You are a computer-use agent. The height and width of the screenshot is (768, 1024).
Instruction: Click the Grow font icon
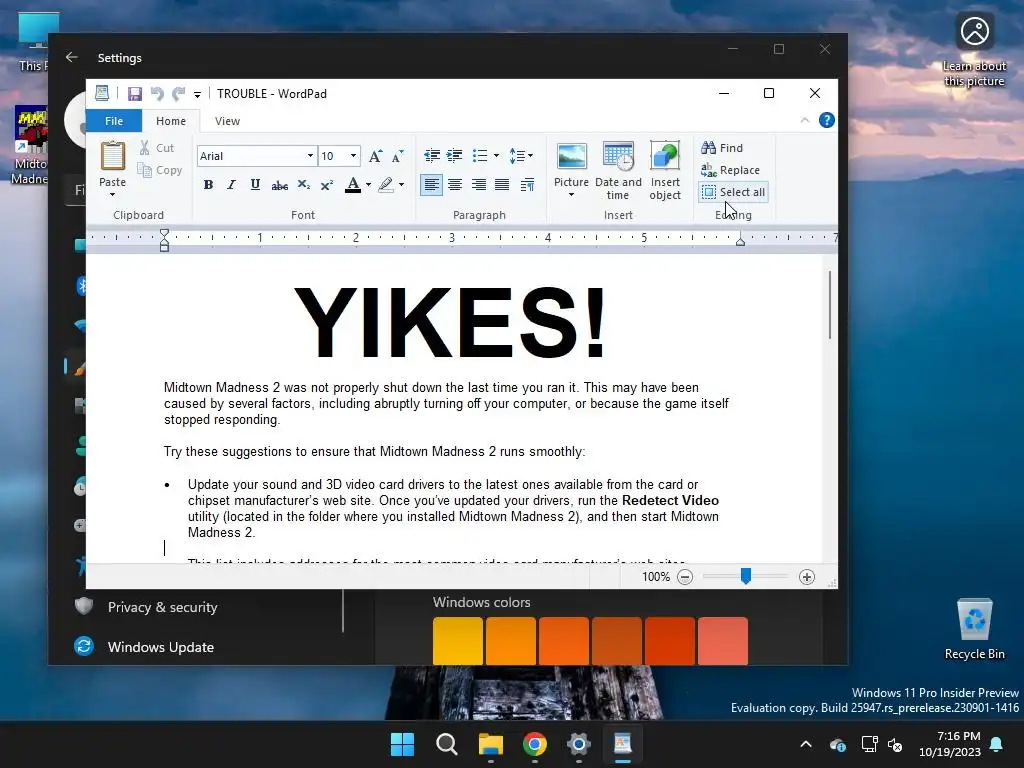point(375,155)
